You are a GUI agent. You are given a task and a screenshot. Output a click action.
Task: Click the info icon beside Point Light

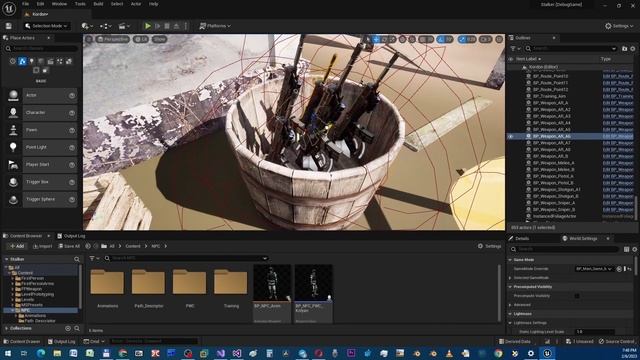coord(72,147)
